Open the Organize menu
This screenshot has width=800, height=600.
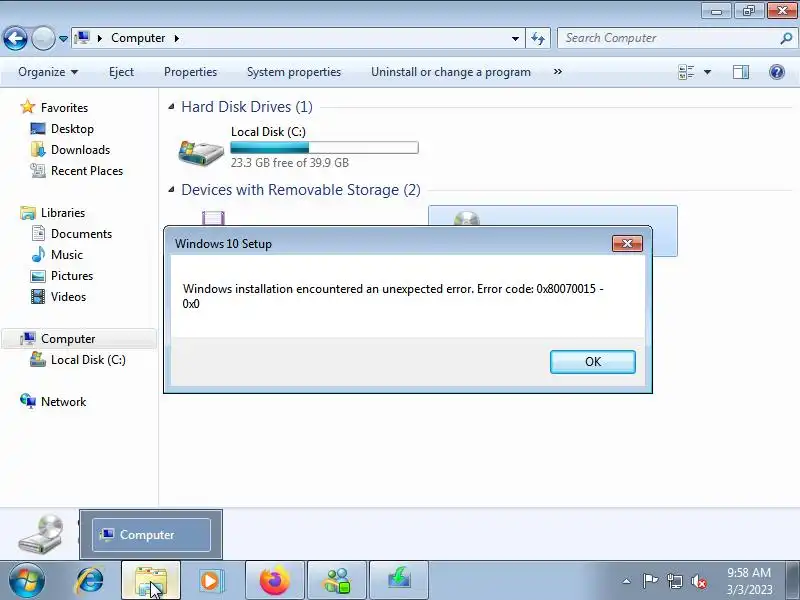[x=48, y=72]
